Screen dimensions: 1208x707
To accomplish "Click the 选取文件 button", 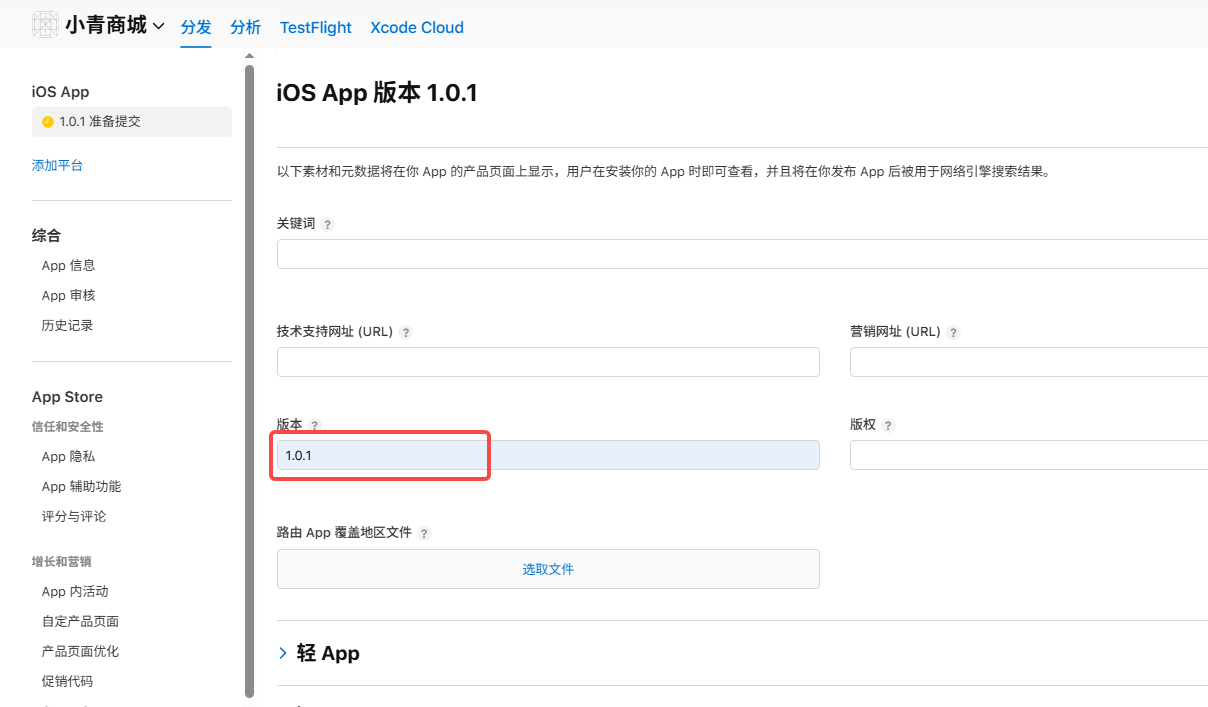I will coord(548,569).
